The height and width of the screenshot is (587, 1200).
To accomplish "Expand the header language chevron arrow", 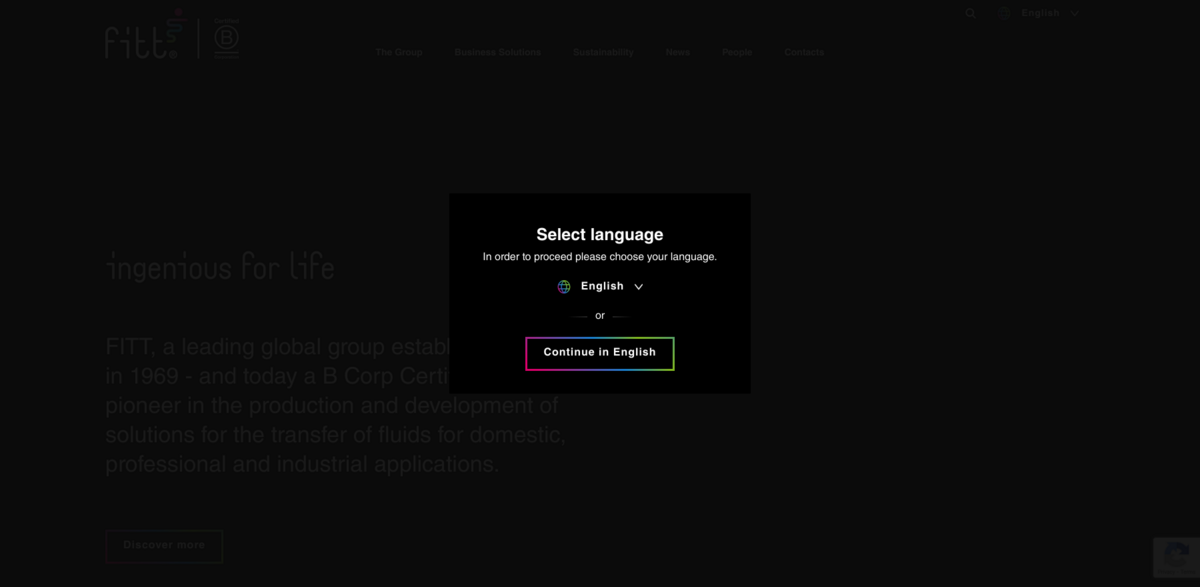I will (1074, 13).
